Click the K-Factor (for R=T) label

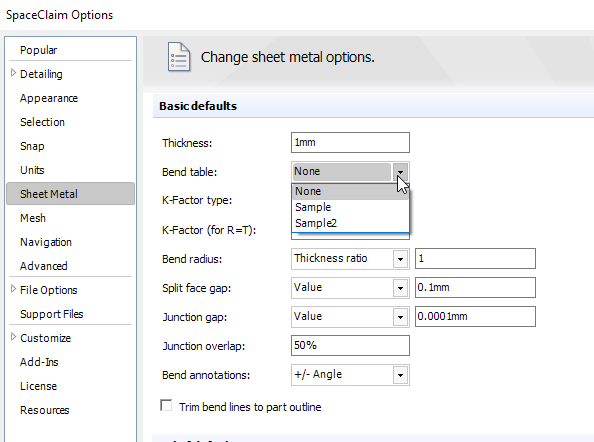(x=209, y=230)
